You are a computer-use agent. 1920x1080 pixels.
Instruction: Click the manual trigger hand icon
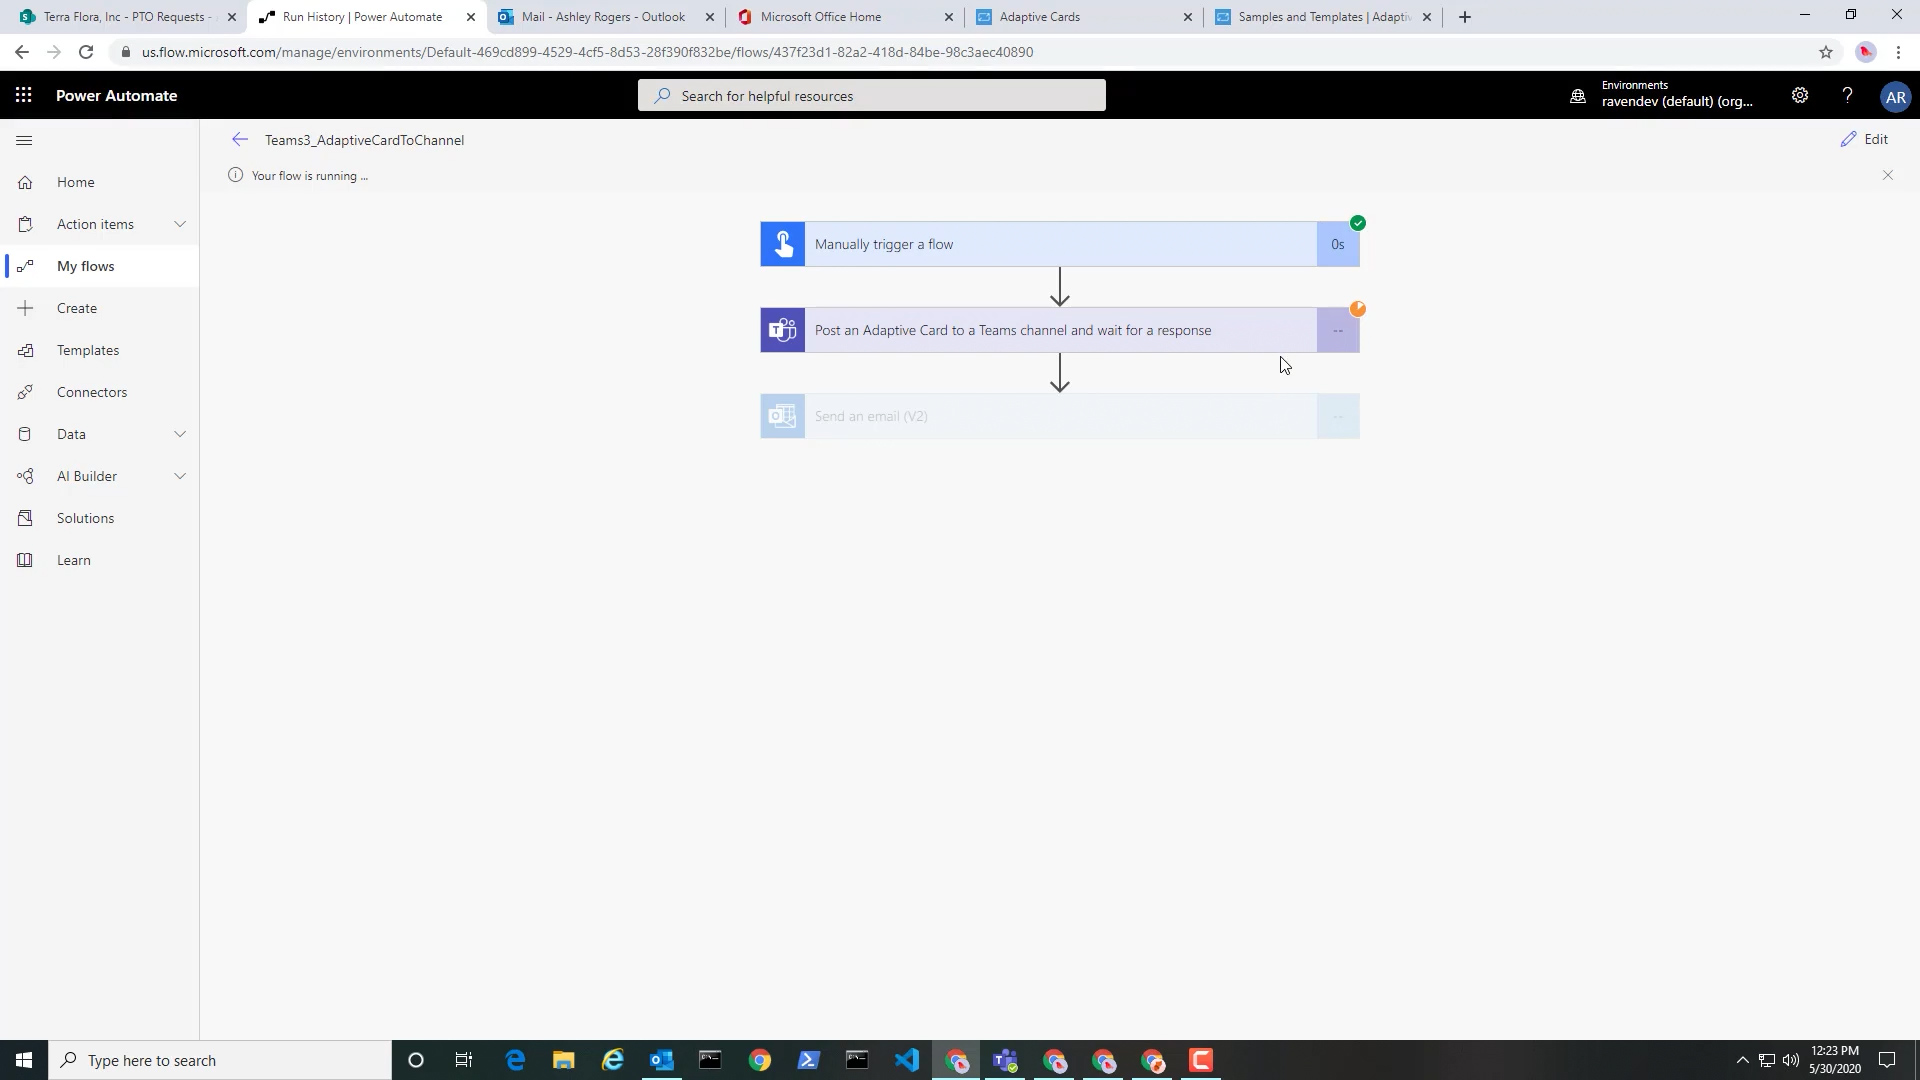(783, 244)
